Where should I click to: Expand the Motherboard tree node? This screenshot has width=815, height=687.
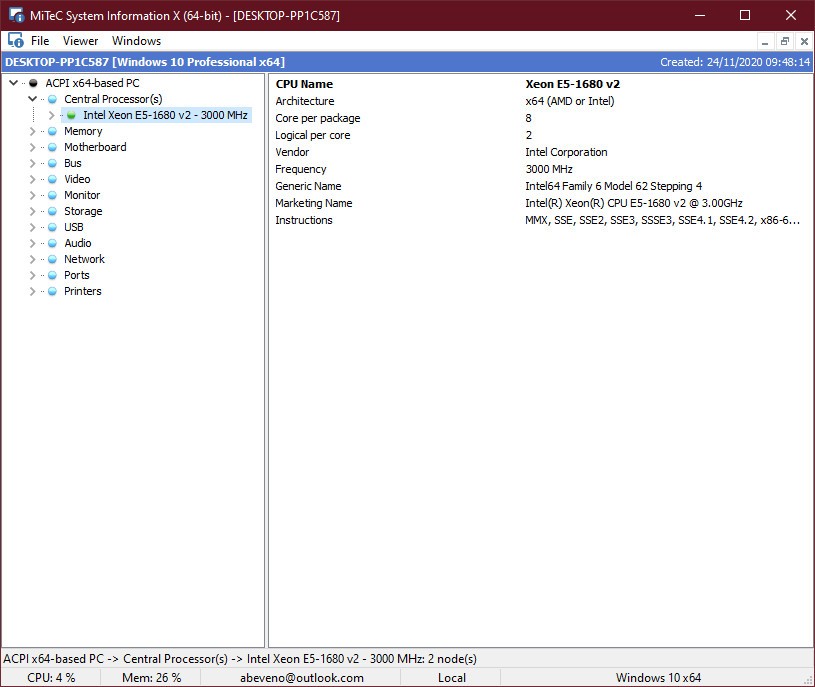pos(32,147)
